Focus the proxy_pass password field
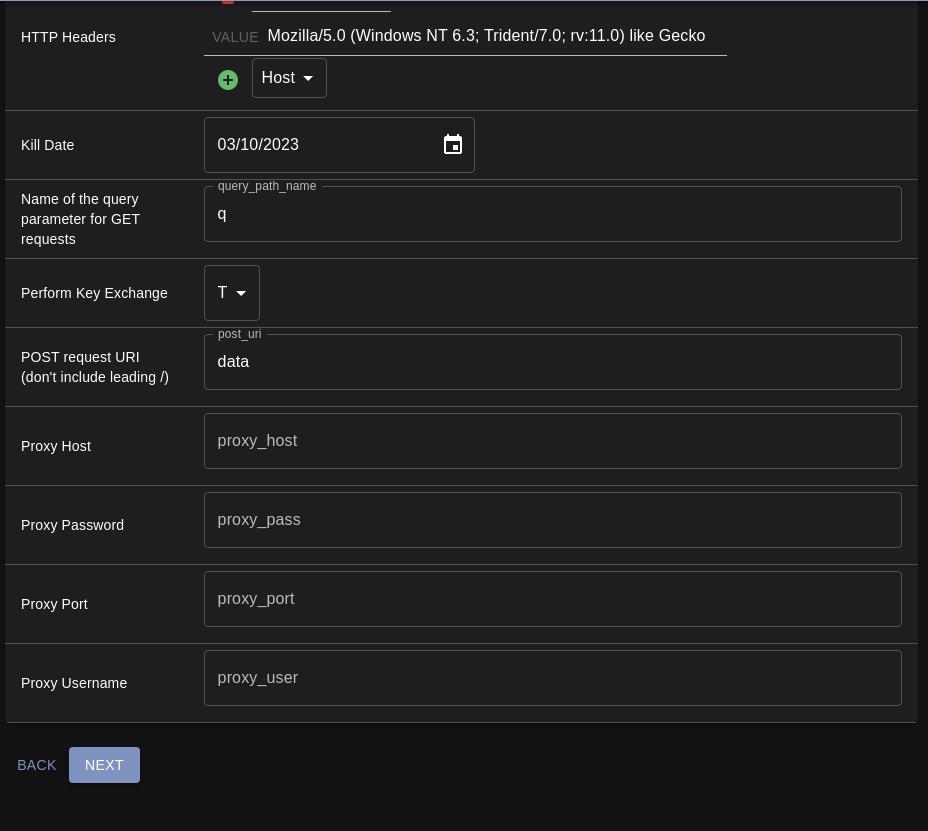Screen dimensions: 928x831 (x=552, y=520)
